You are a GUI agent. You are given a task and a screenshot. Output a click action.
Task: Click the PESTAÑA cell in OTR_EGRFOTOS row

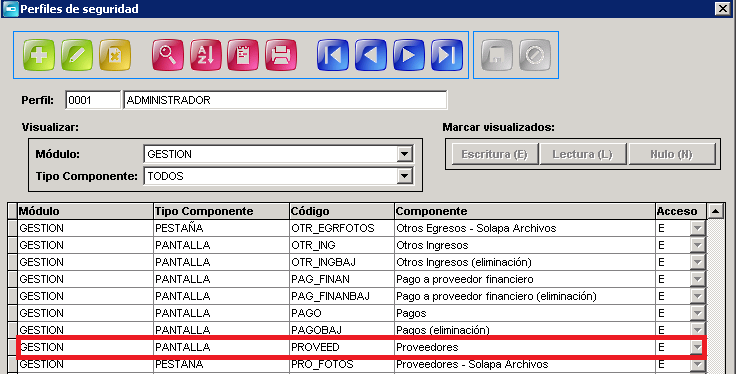222,228
